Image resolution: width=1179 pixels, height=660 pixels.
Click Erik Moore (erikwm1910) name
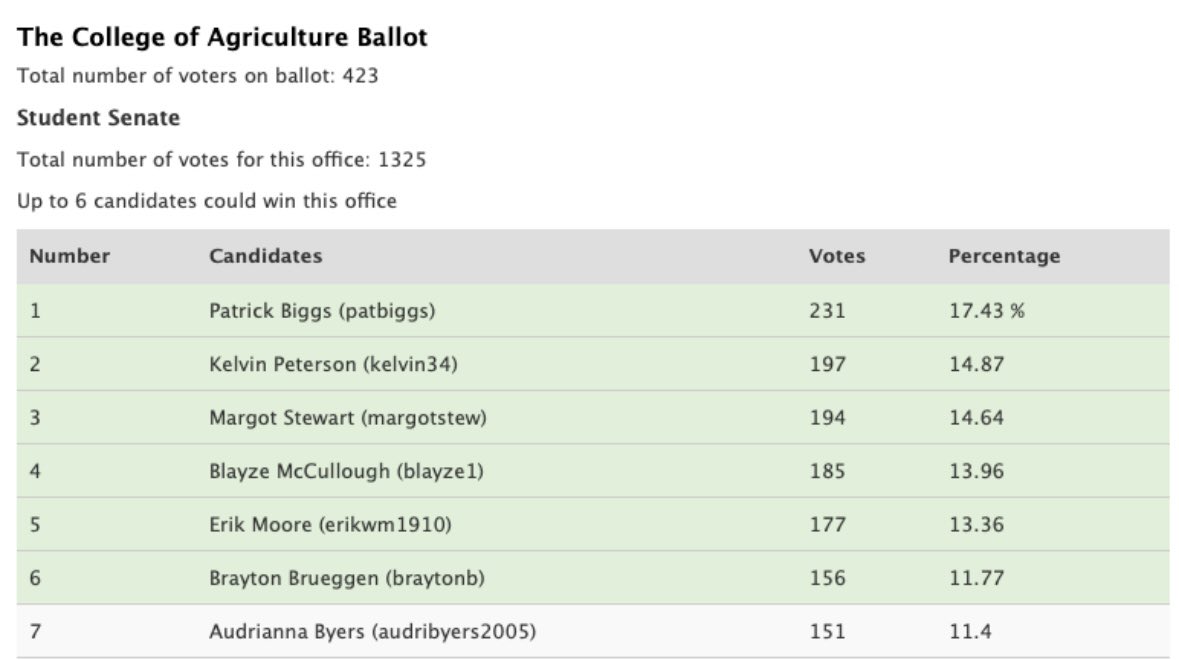click(x=330, y=525)
